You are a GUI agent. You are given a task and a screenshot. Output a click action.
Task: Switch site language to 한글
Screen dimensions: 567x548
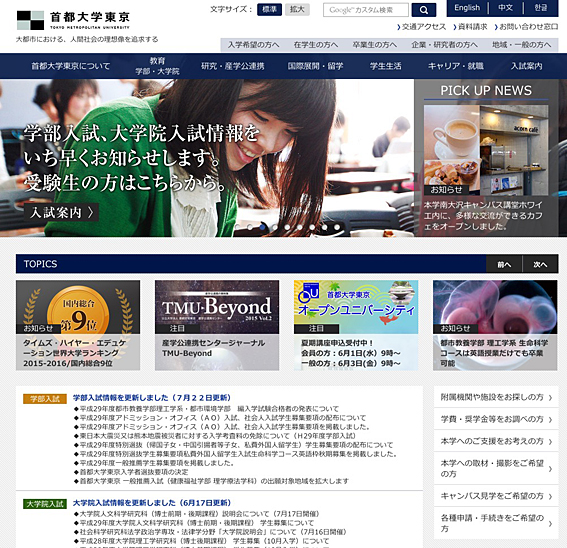pyautogui.click(x=541, y=8)
